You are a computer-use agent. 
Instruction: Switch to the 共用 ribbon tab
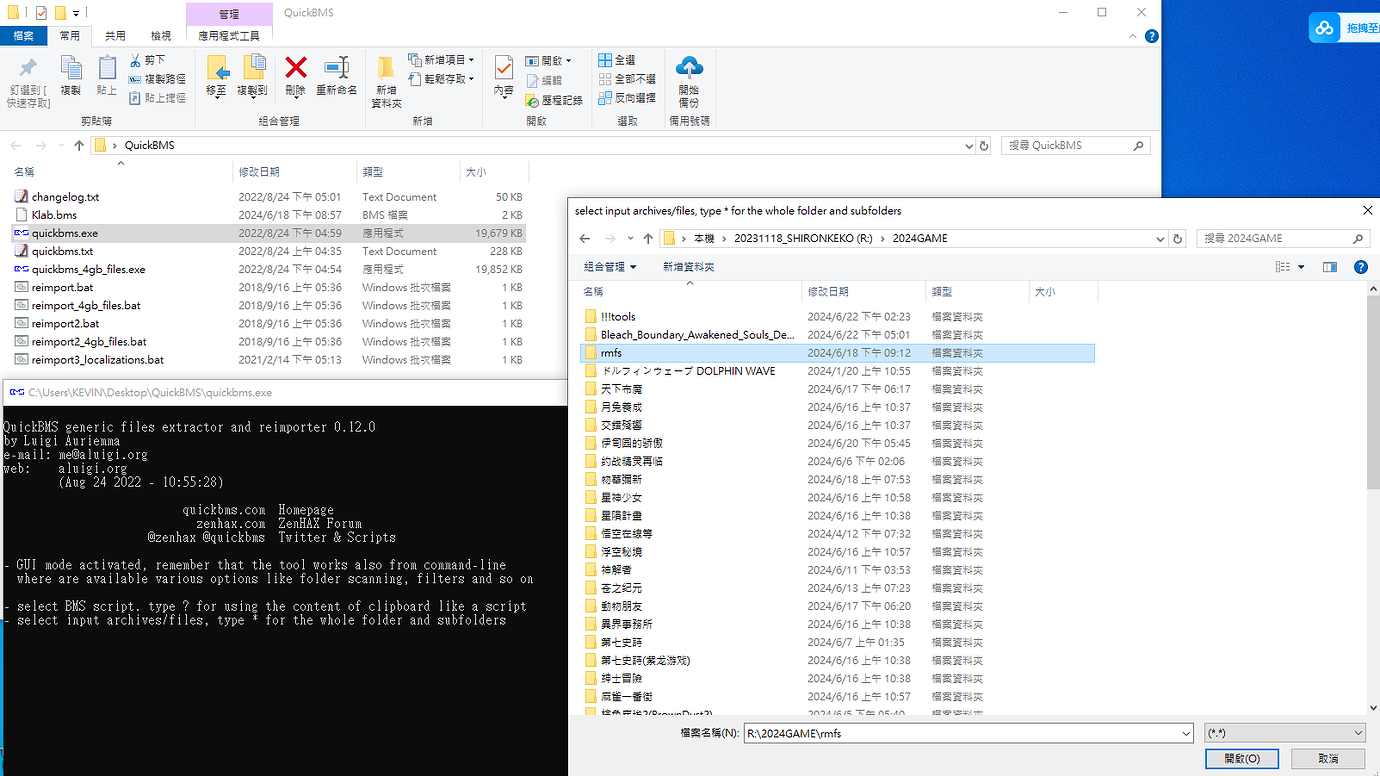[115, 36]
